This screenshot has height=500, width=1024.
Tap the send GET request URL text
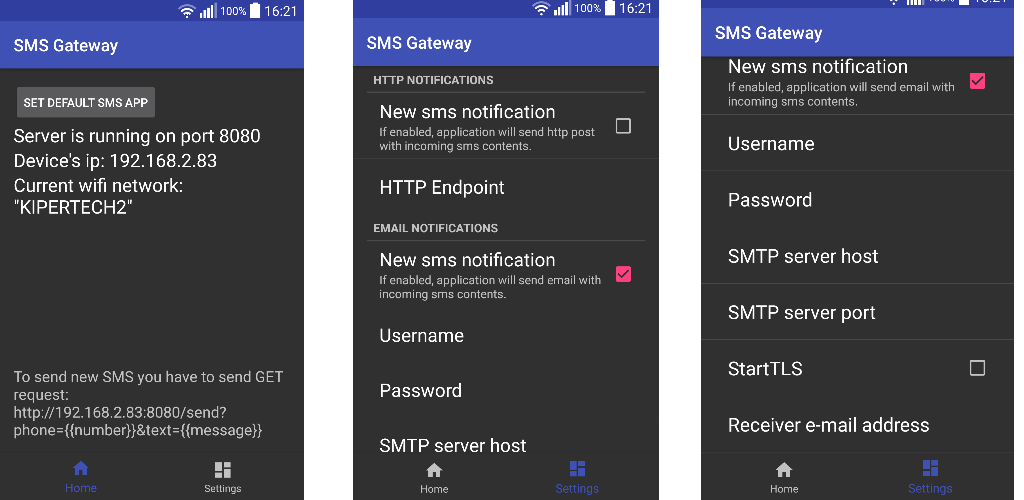(138, 422)
